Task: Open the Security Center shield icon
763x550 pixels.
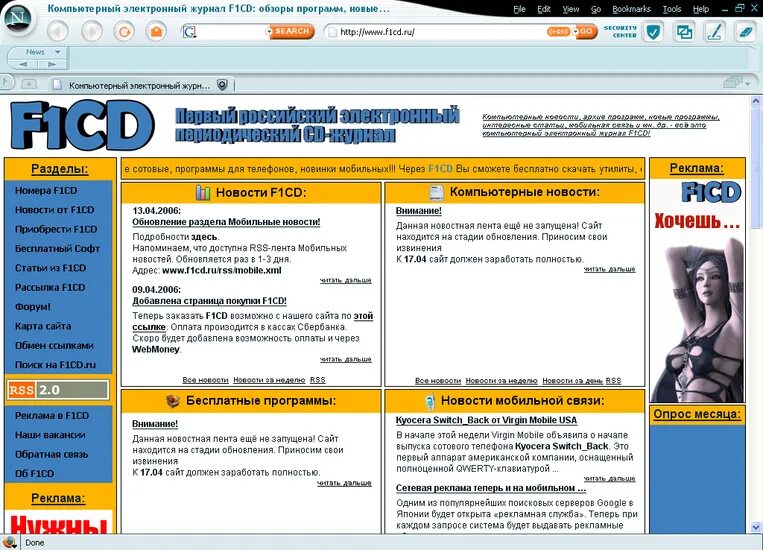Action: tap(653, 32)
